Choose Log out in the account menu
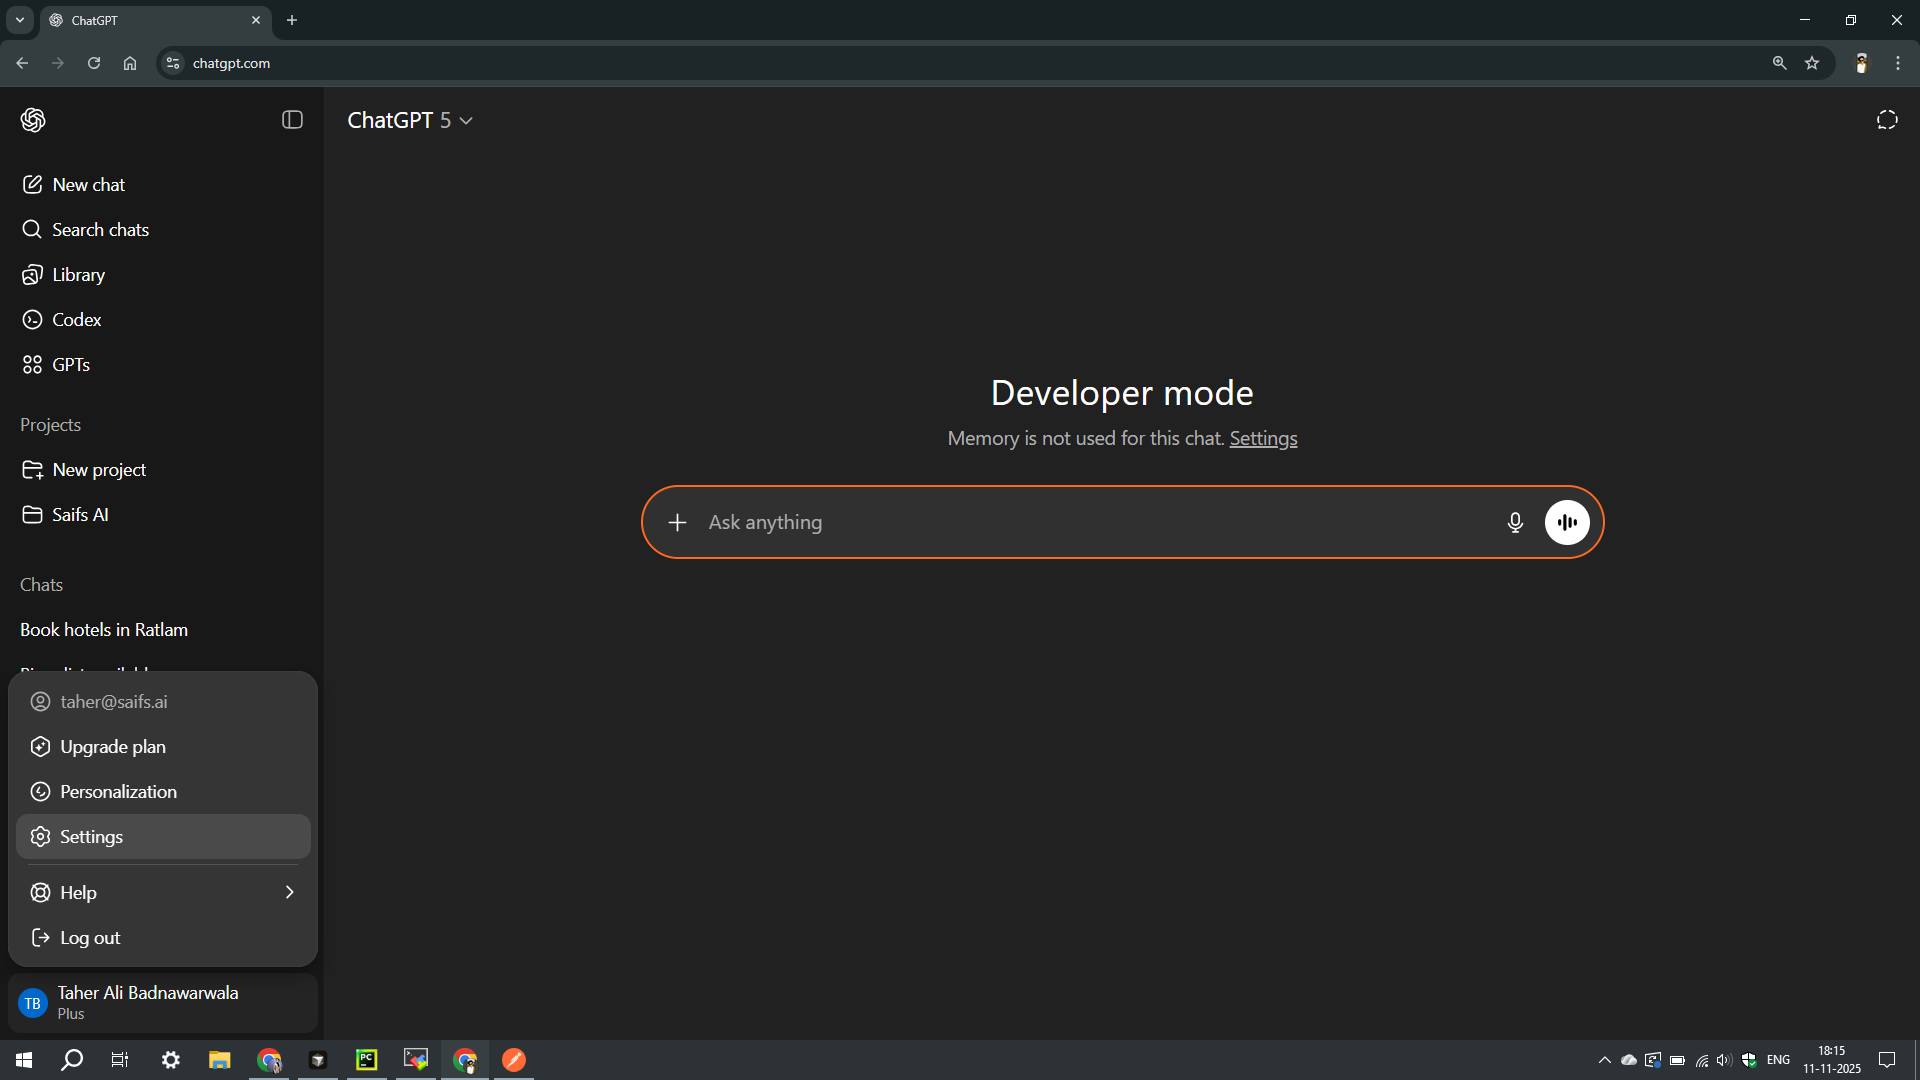1920x1080 pixels. coord(163,938)
